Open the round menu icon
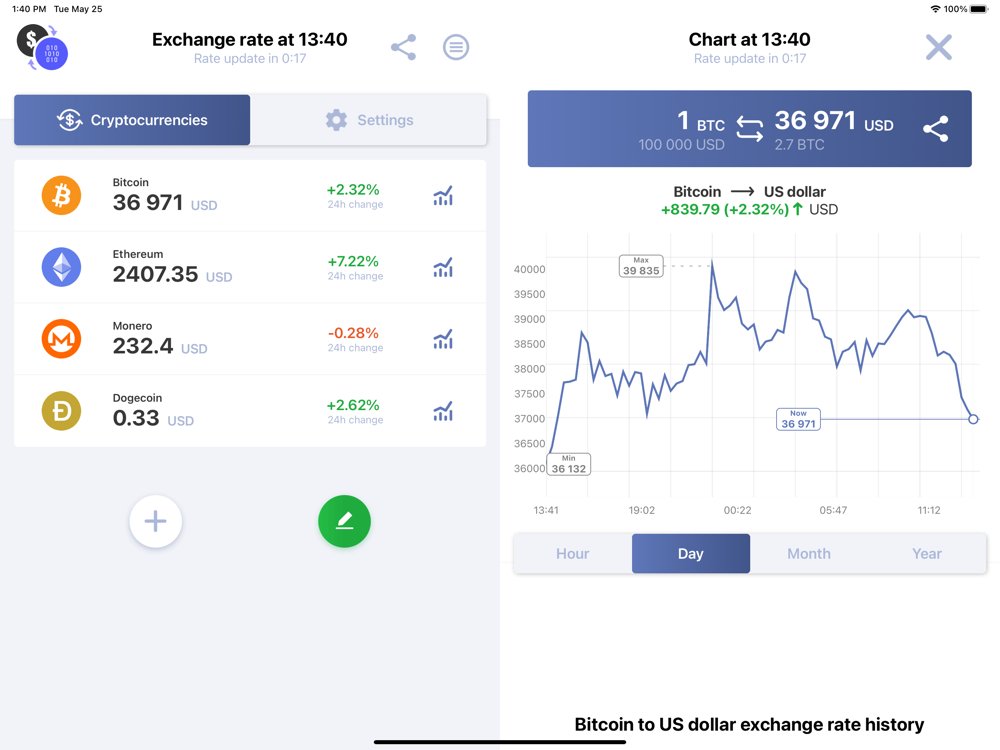The image size is (1000, 750). (x=456, y=47)
